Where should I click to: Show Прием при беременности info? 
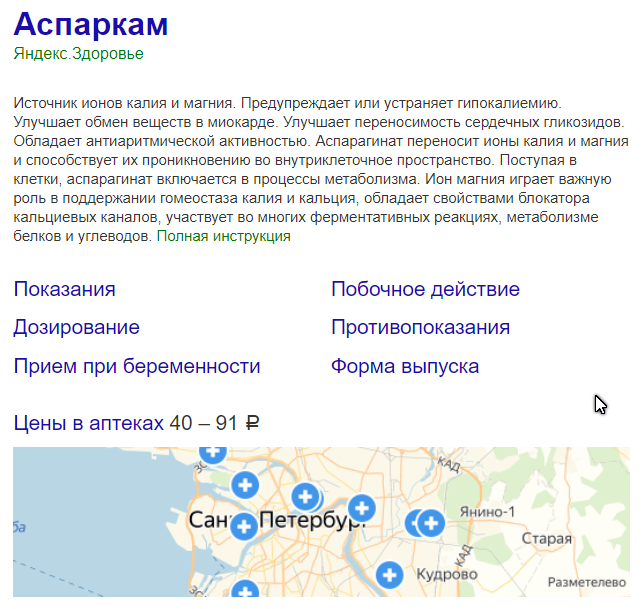coord(137,367)
